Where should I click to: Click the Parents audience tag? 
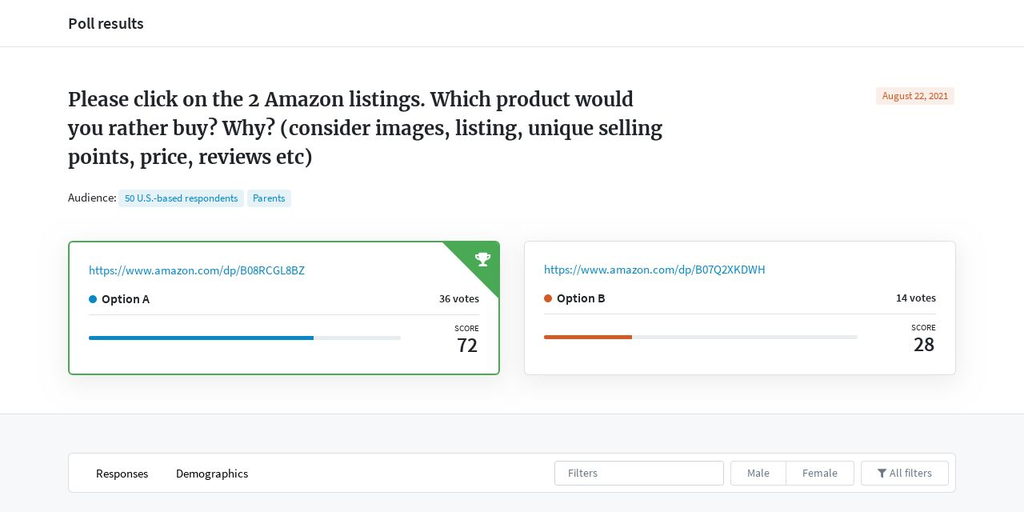click(269, 199)
